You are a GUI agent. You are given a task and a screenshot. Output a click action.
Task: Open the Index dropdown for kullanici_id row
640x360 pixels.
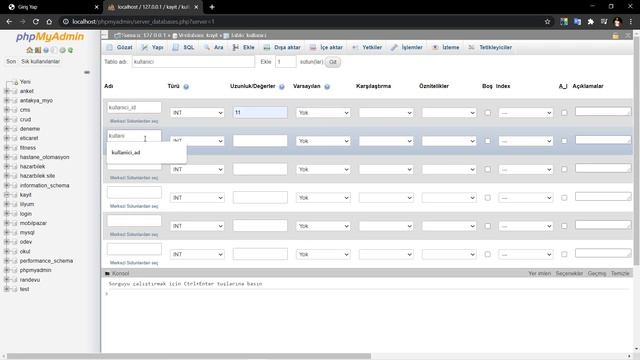526,113
